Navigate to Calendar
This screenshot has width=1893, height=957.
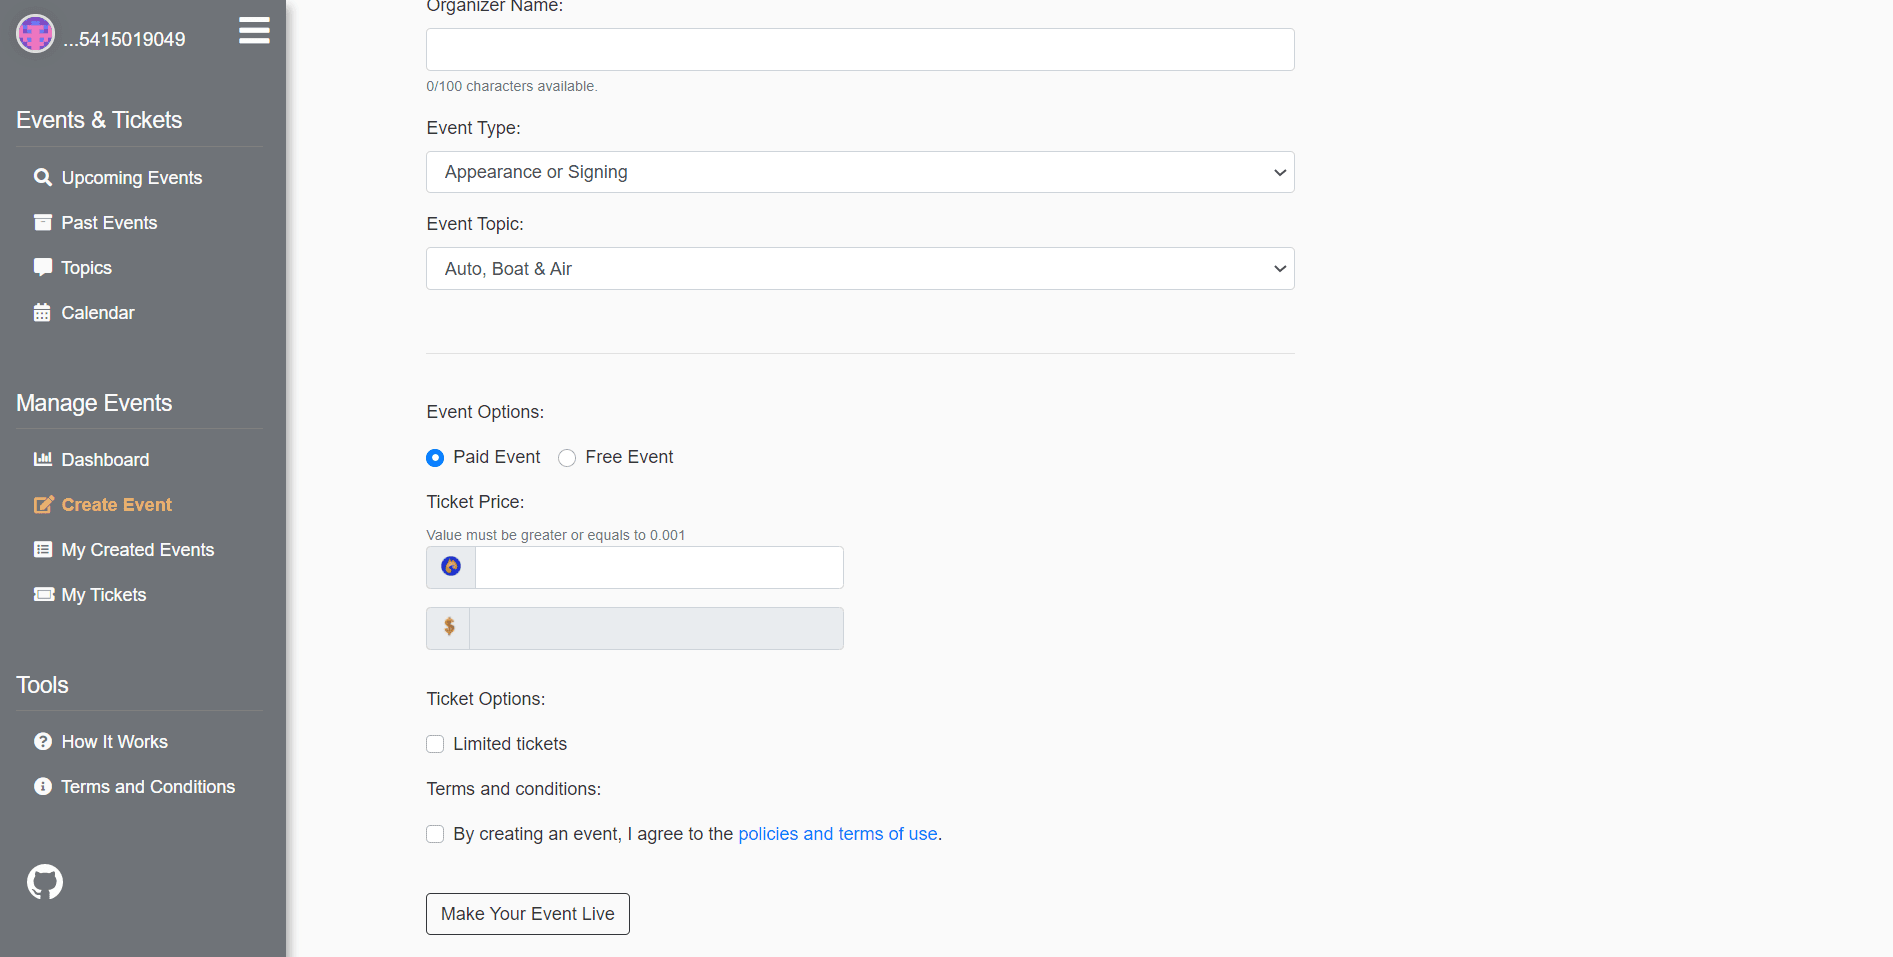(98, 312)
